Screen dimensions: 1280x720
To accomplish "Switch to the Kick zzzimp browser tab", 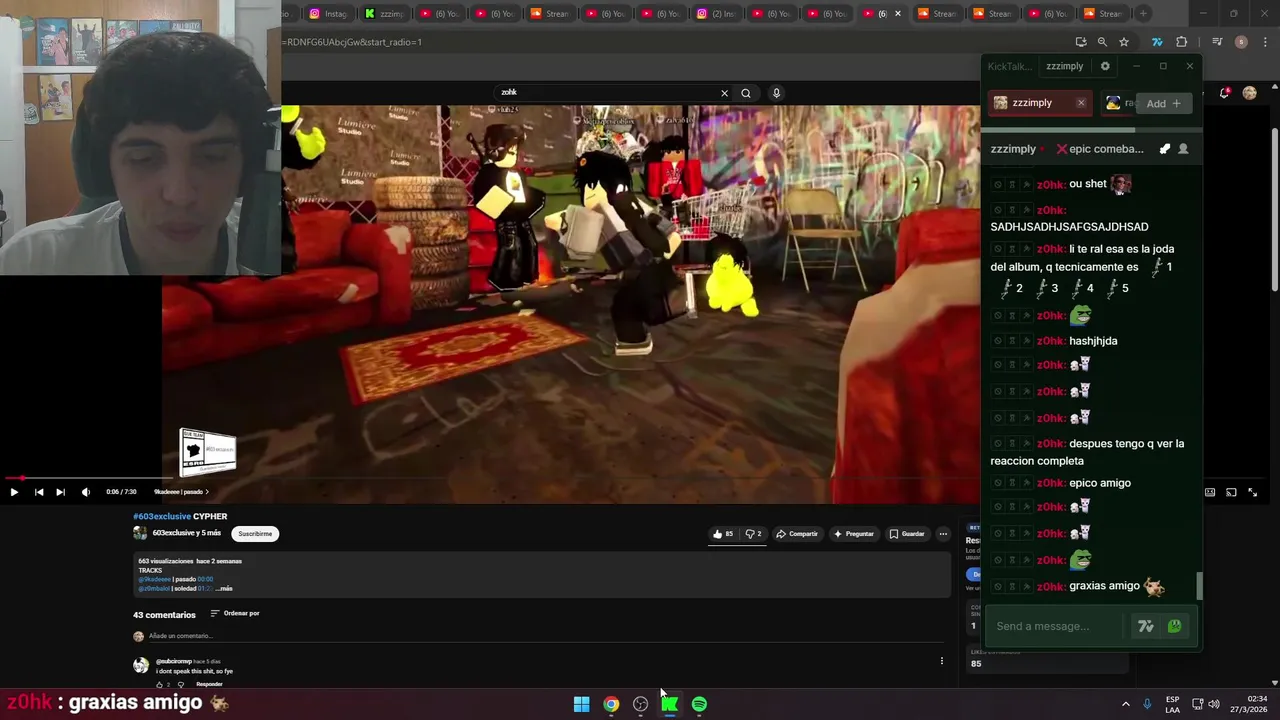I will tap(384, 14).
